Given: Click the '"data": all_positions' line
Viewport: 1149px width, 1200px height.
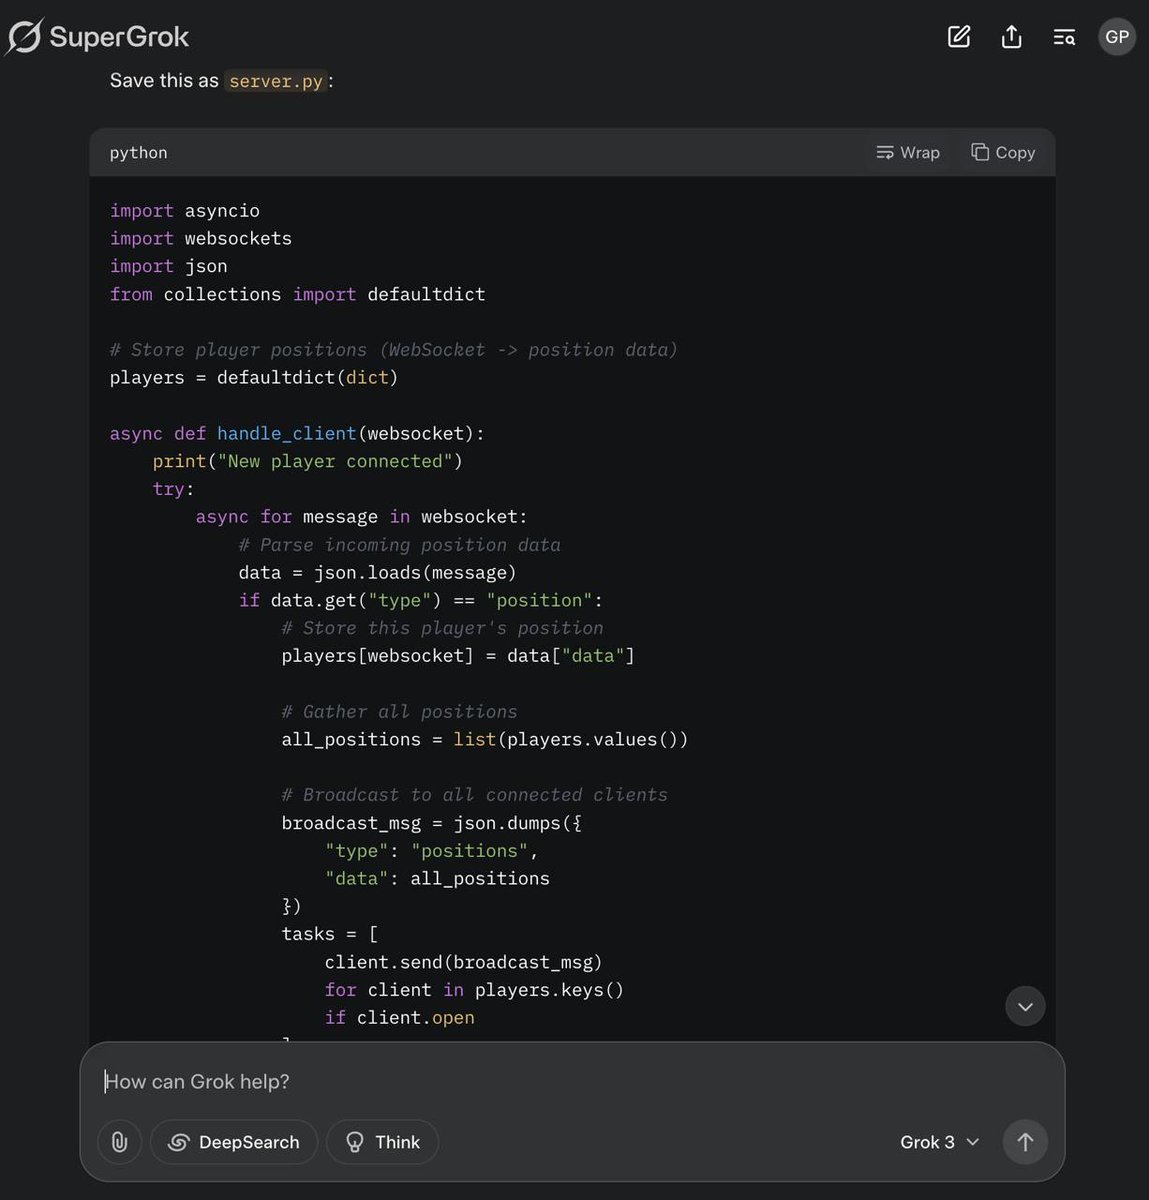Looking at the screenshot, I should [437, 878].
